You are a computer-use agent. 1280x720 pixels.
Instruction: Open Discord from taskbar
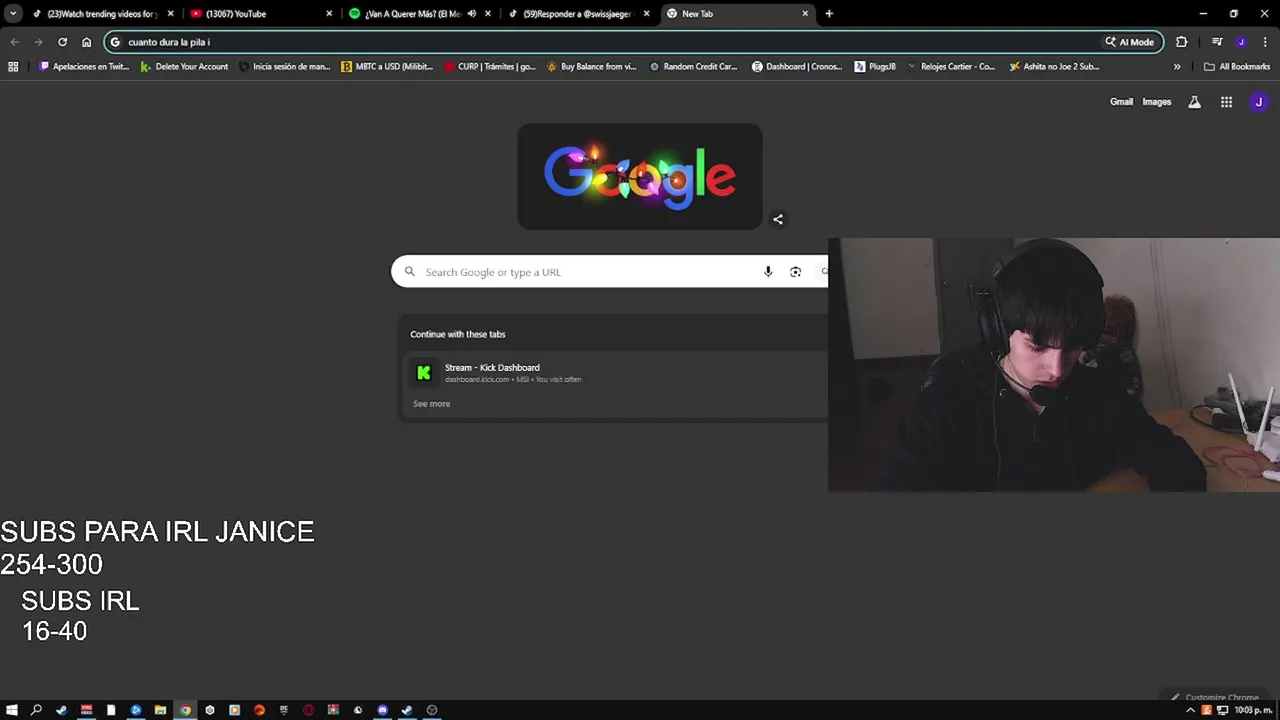(x=382, y=710)
